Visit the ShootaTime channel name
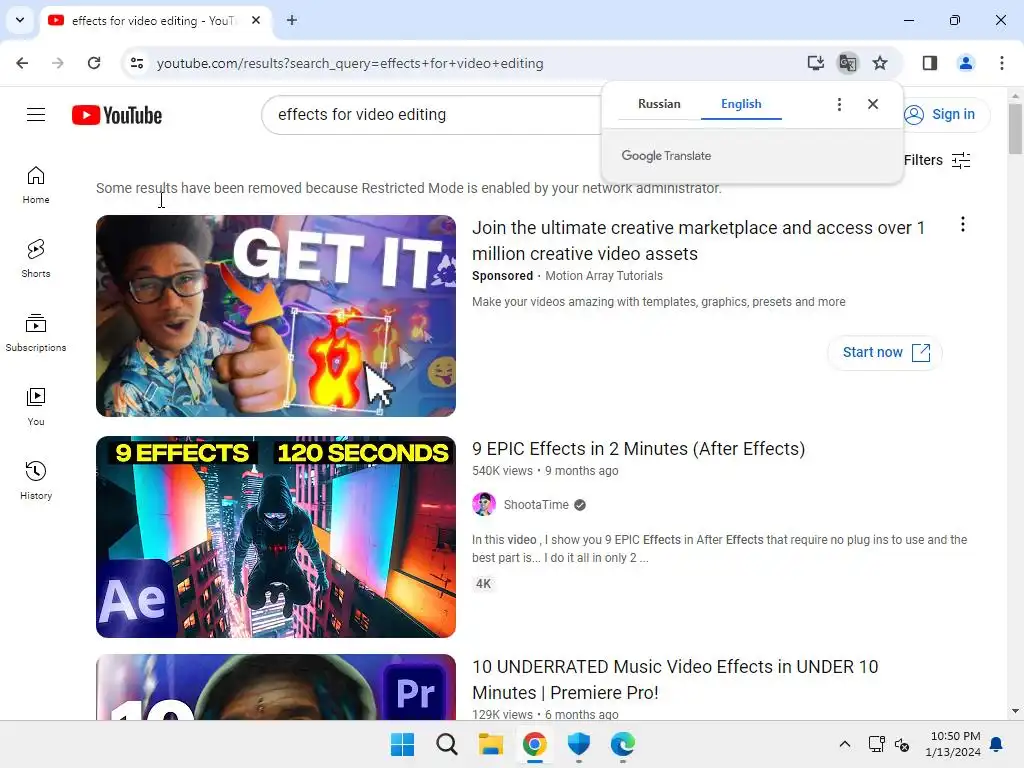The image size is (1024, 768). (x=536, y=505)
